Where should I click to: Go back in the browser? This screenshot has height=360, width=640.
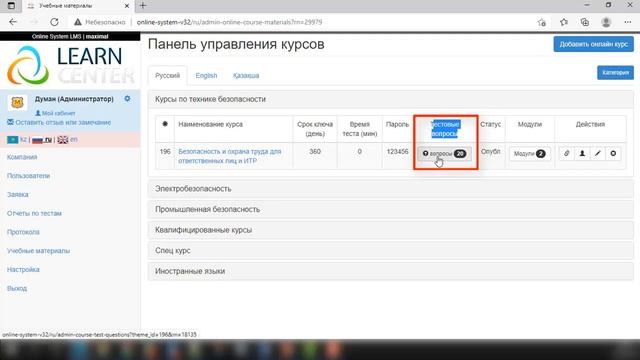(13, 22)
